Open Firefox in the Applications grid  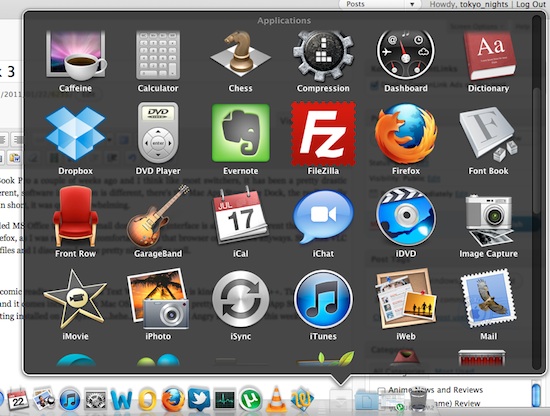point(405,134)
